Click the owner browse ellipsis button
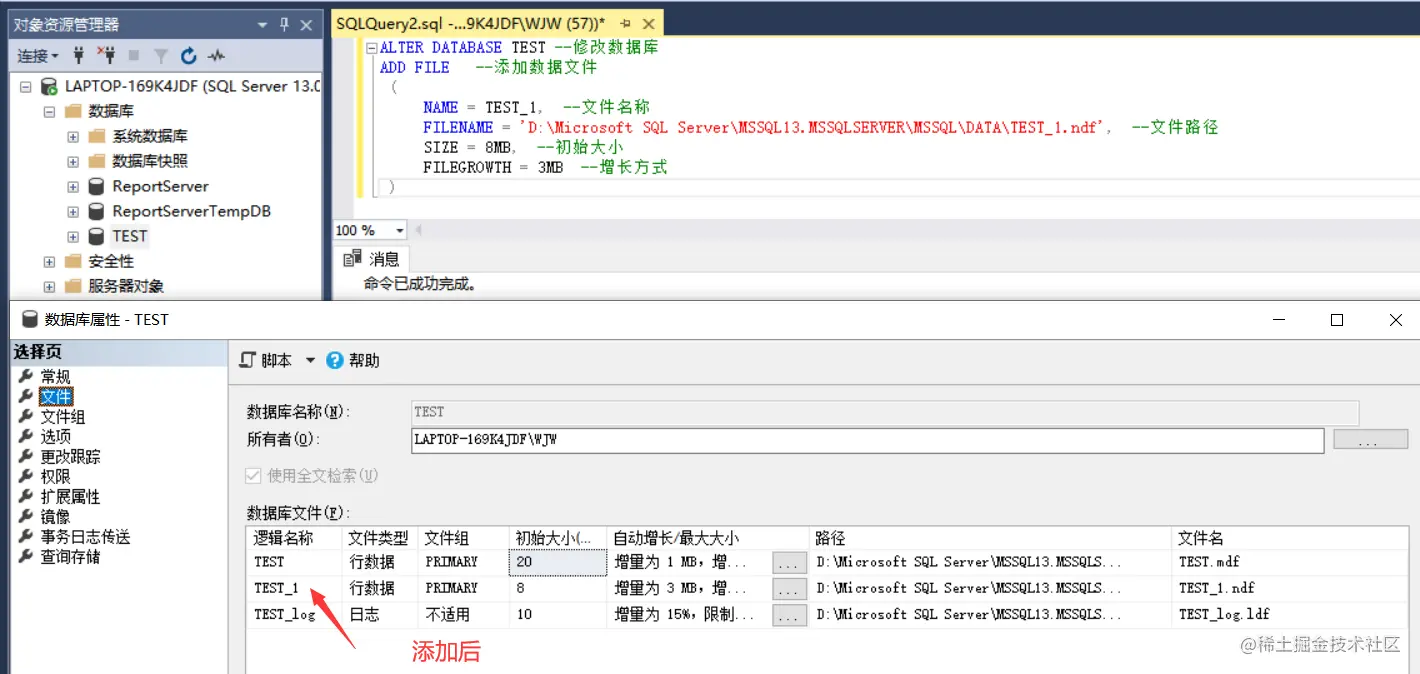Screen dimensions: 1420x674 (x=1370, y=439)
